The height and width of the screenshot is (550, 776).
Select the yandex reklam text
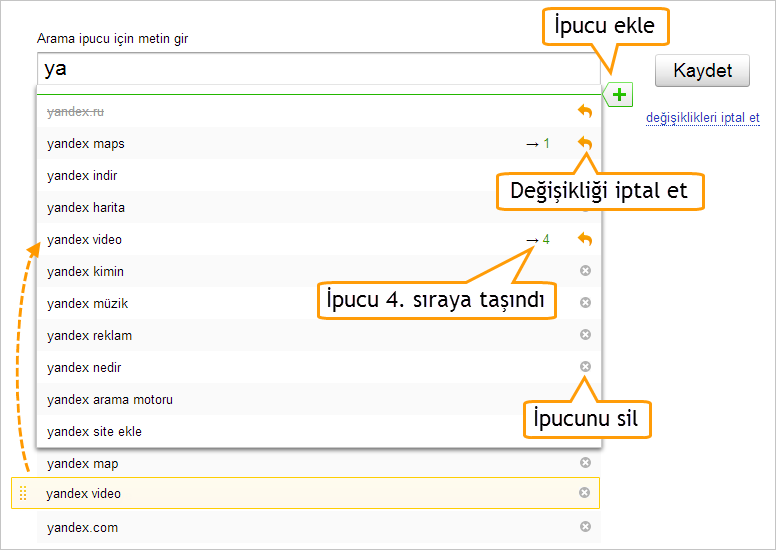pos(89,336)
